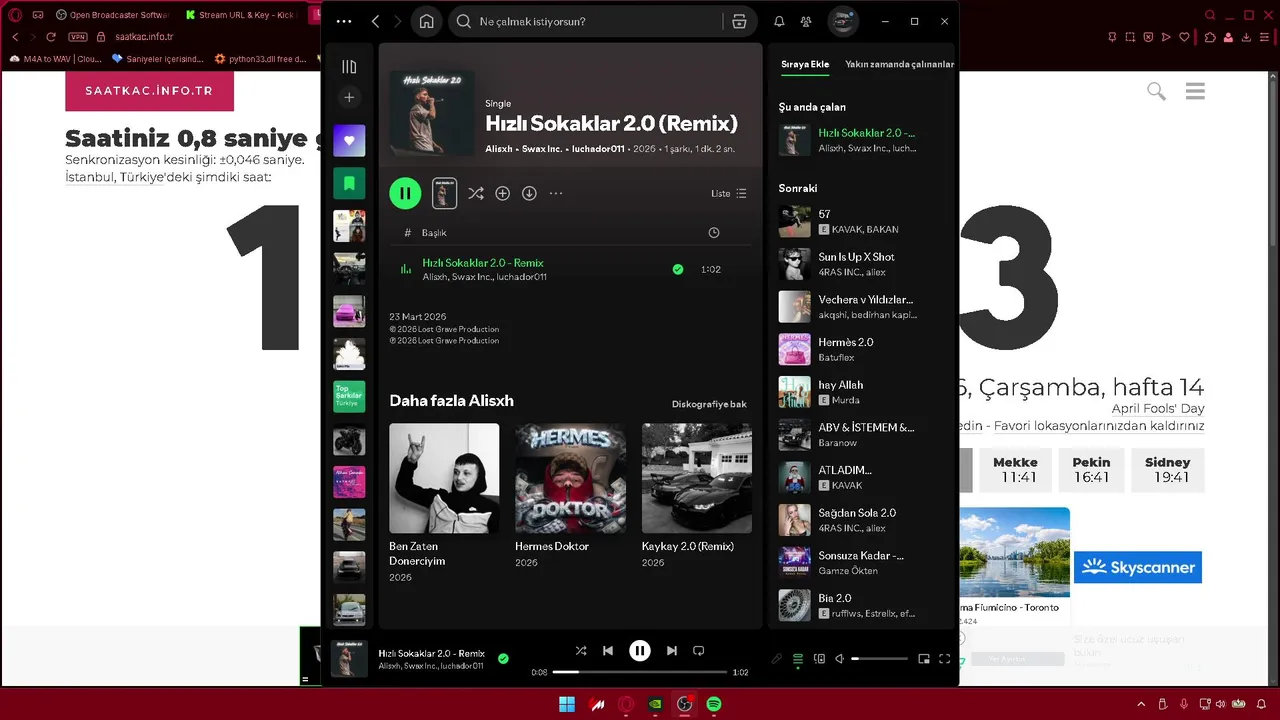Switch to Open Broadcaster Software tab
The width and height of the screenshot is (1280, 720).
[112, 15]
